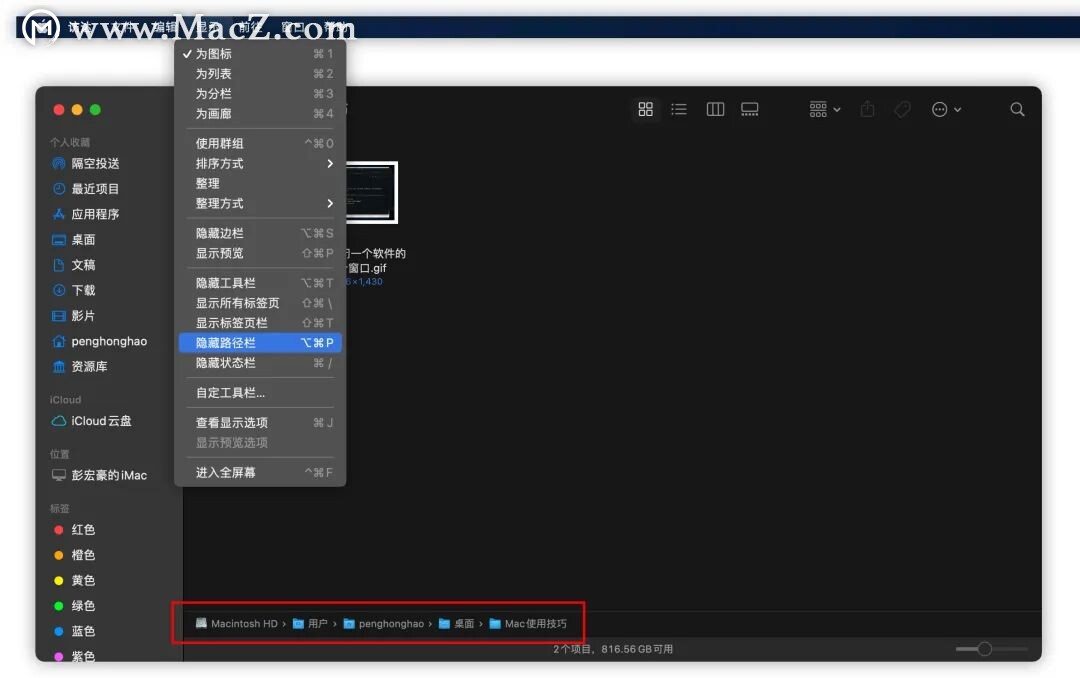Screen dimensions: 1080x678
Task: Select 隔空投送 (AirDrop) in the sidebar
Action: pos(85,163)
